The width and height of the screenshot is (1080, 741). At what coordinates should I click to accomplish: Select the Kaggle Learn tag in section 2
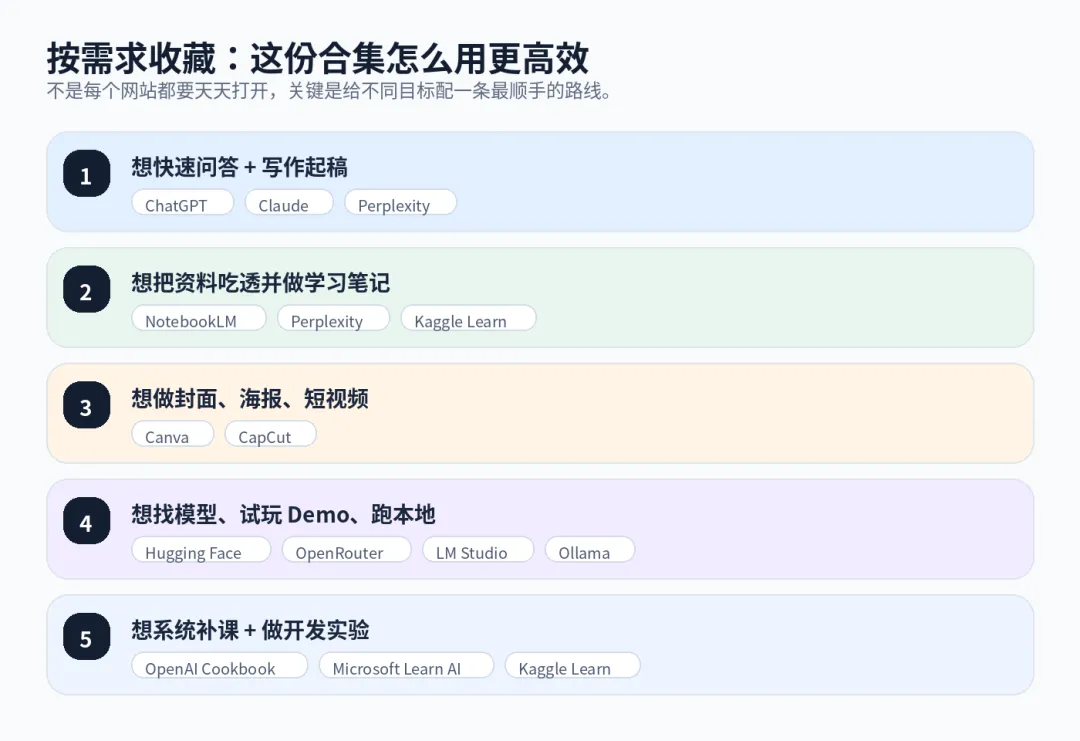(468, 319)
